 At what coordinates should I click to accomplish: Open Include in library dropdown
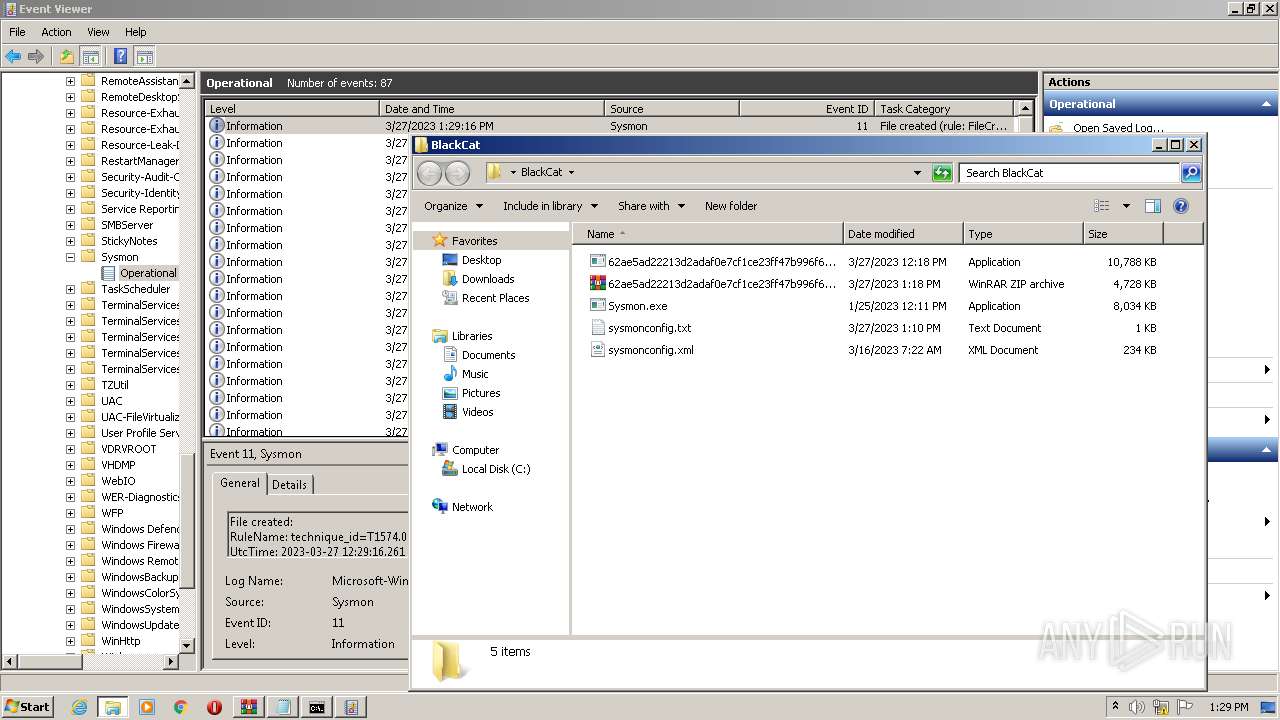tap(550, 206)
